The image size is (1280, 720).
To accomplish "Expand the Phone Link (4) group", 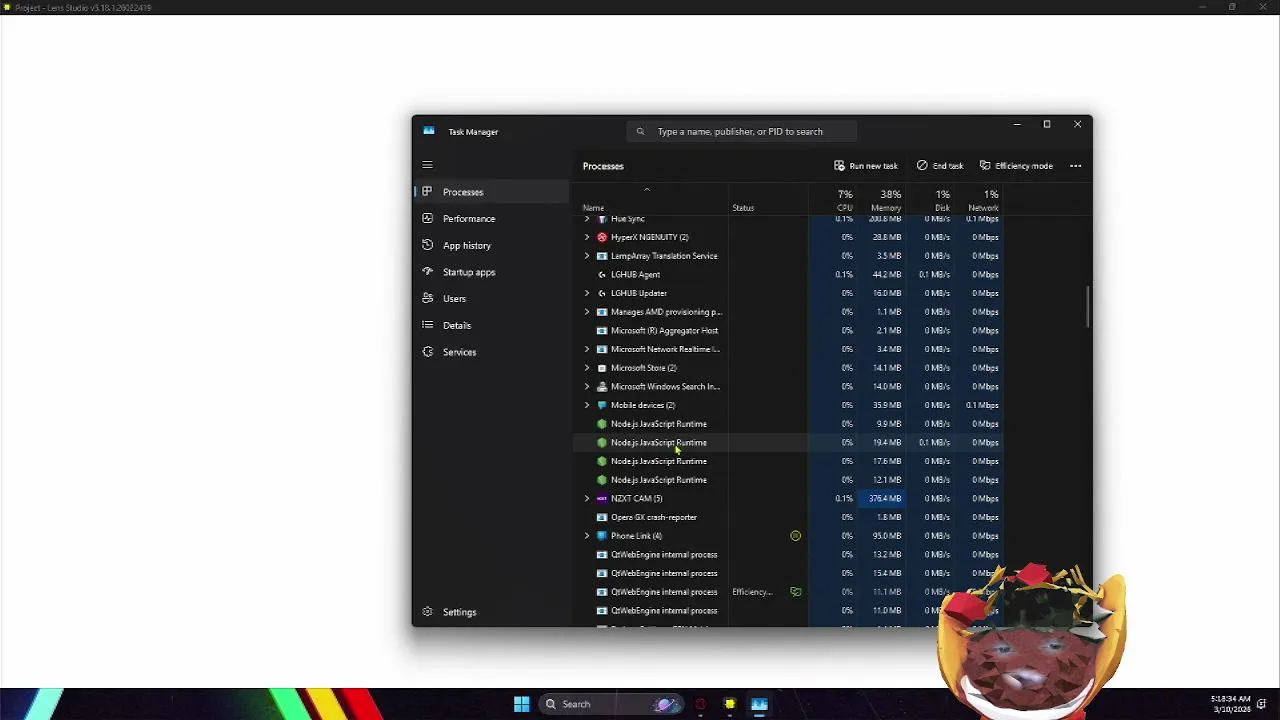I will (587, 536).
